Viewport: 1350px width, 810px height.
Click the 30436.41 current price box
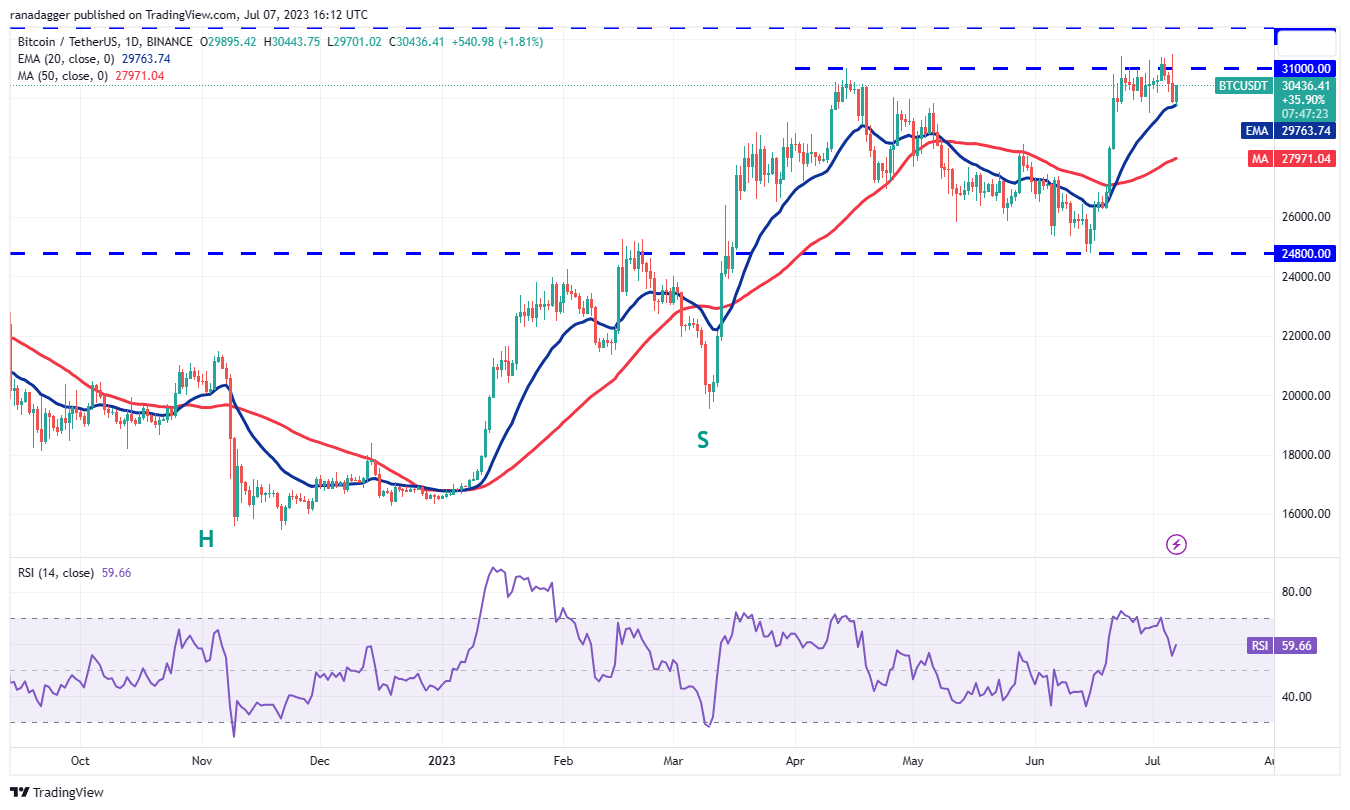[1306, 86]
